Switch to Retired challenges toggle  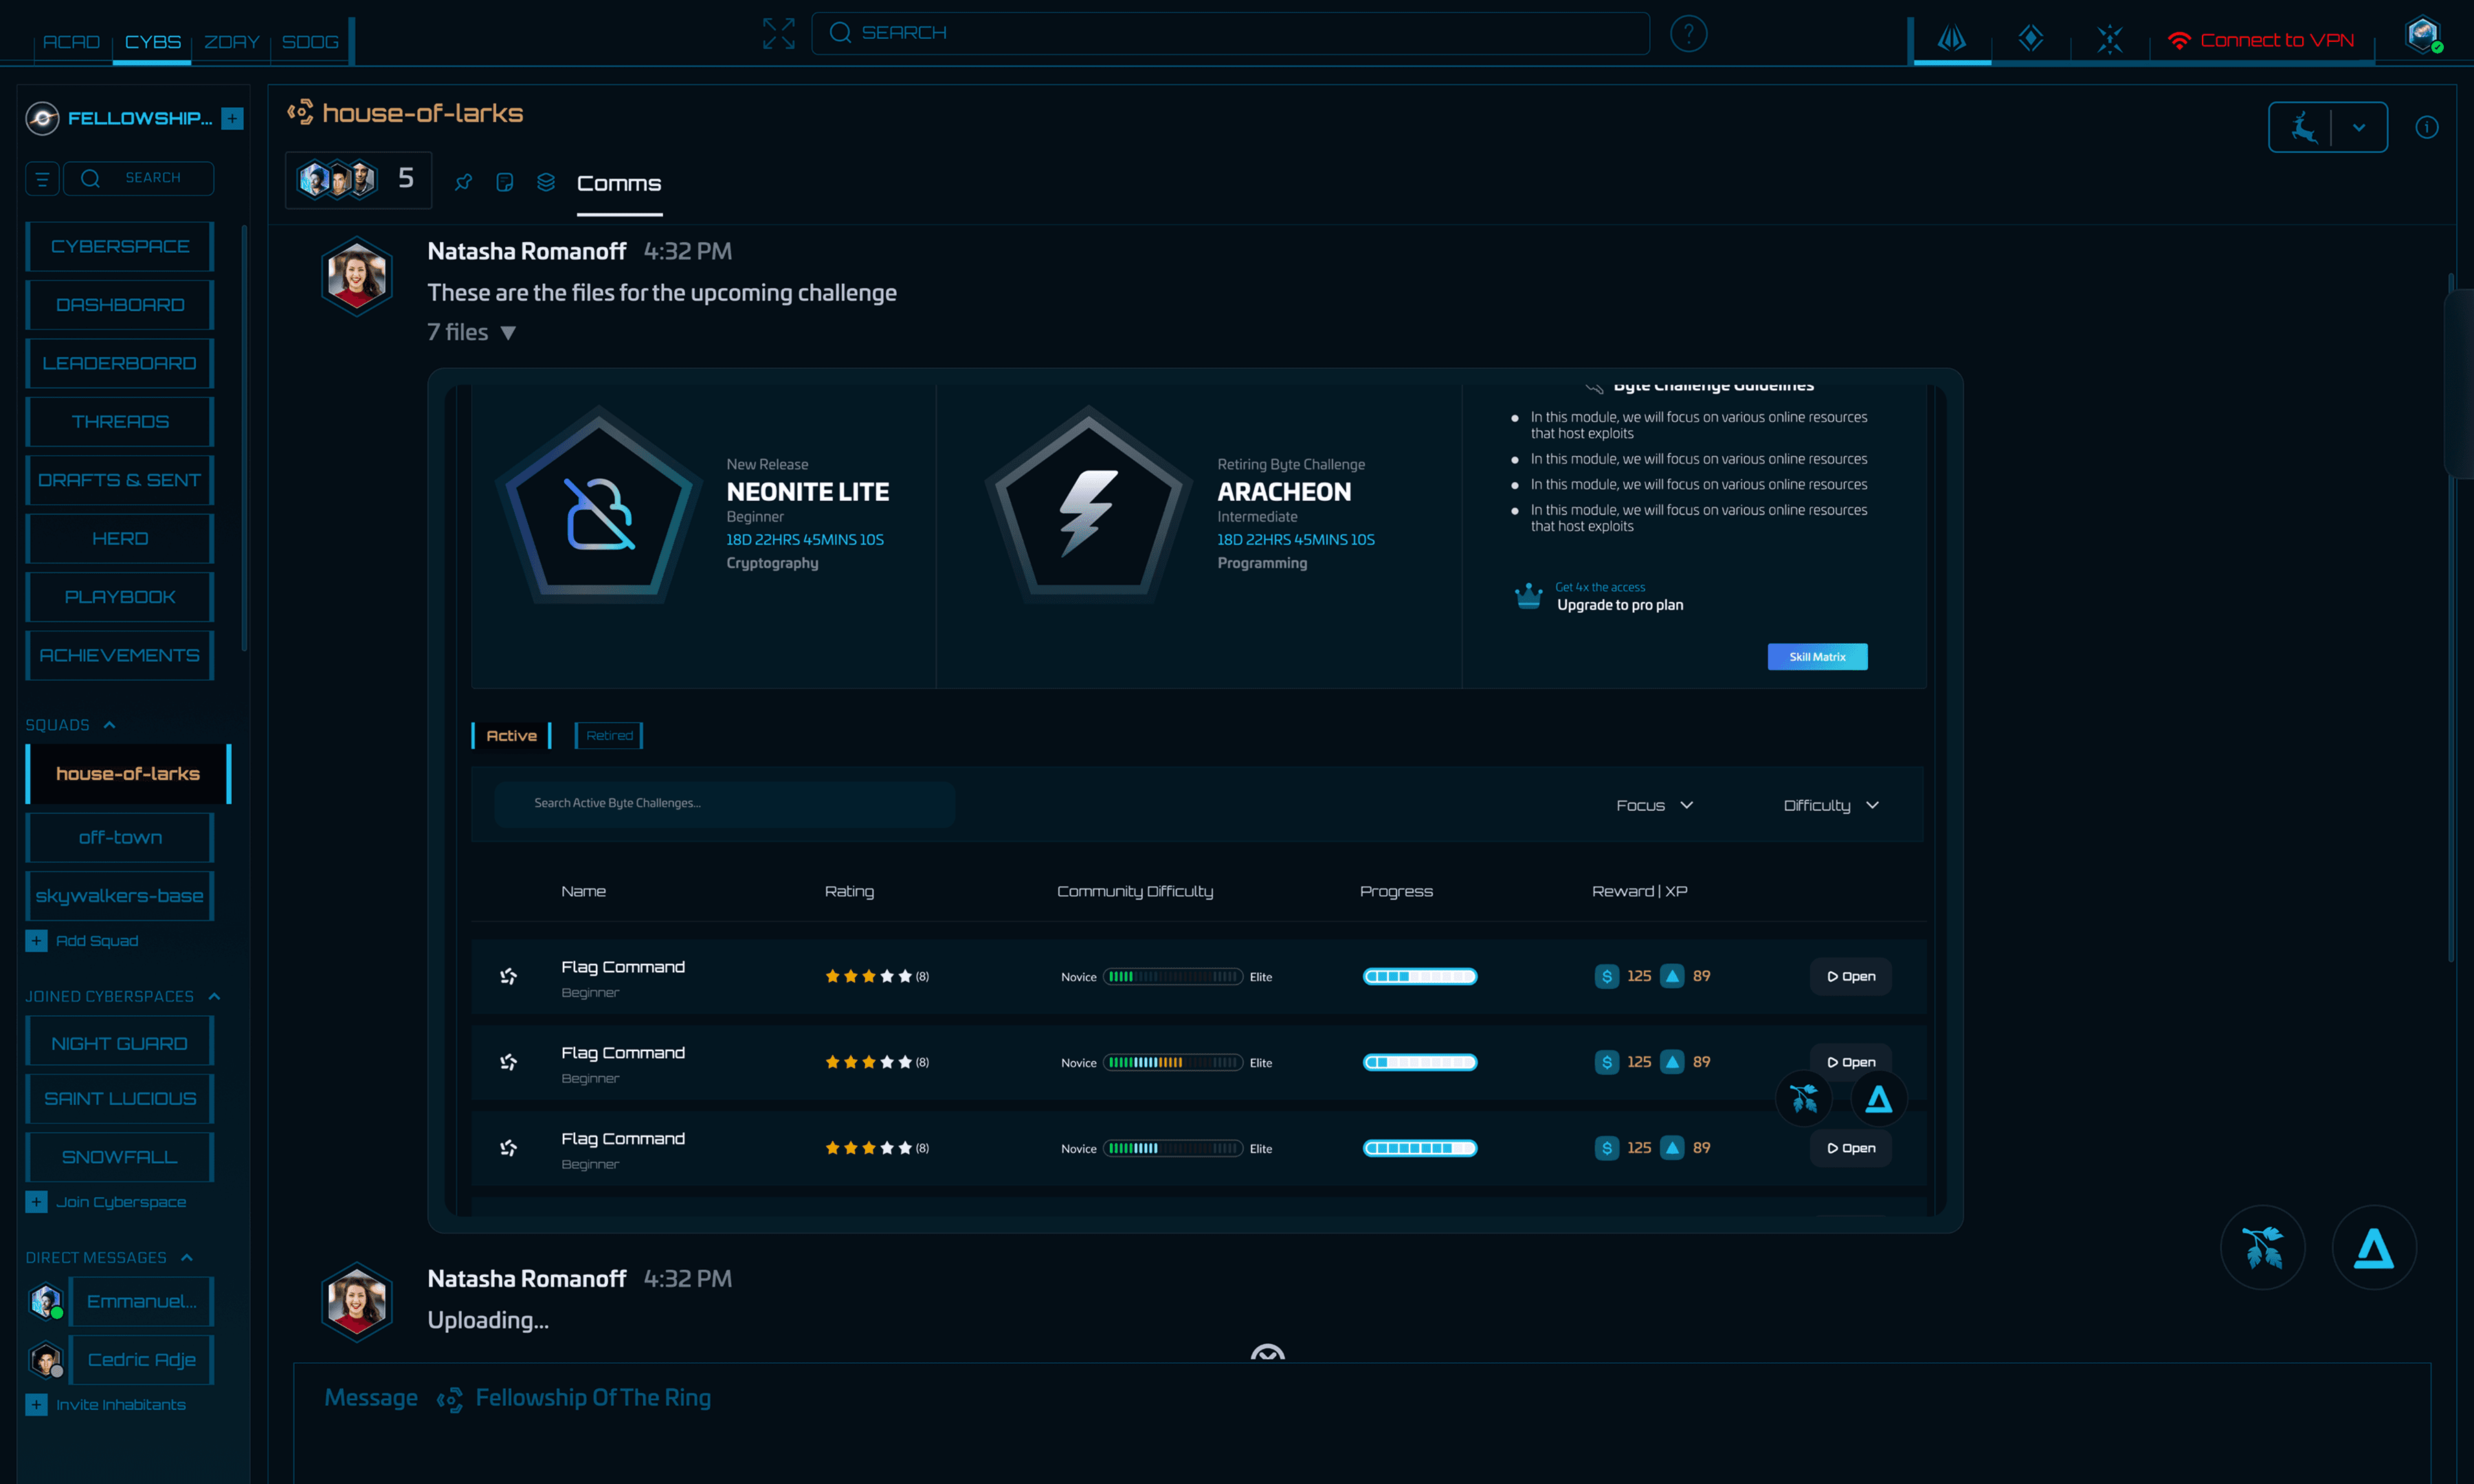click(x=609, y=736)
